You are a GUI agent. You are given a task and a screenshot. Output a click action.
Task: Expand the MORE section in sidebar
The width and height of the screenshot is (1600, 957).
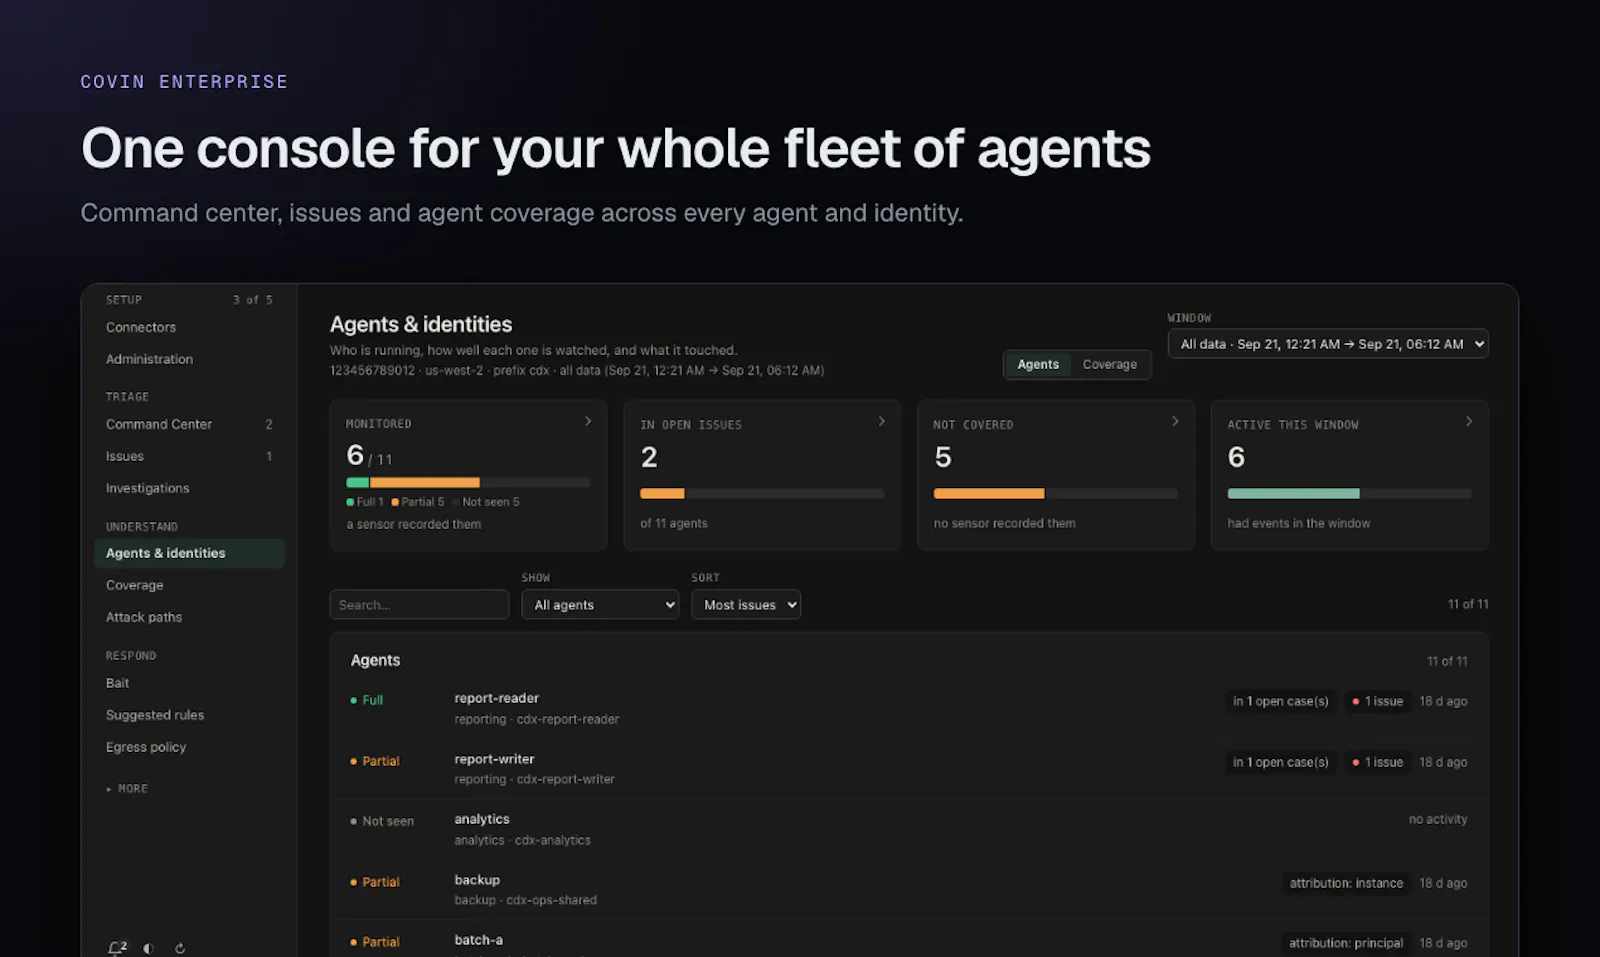coord(127,789)
